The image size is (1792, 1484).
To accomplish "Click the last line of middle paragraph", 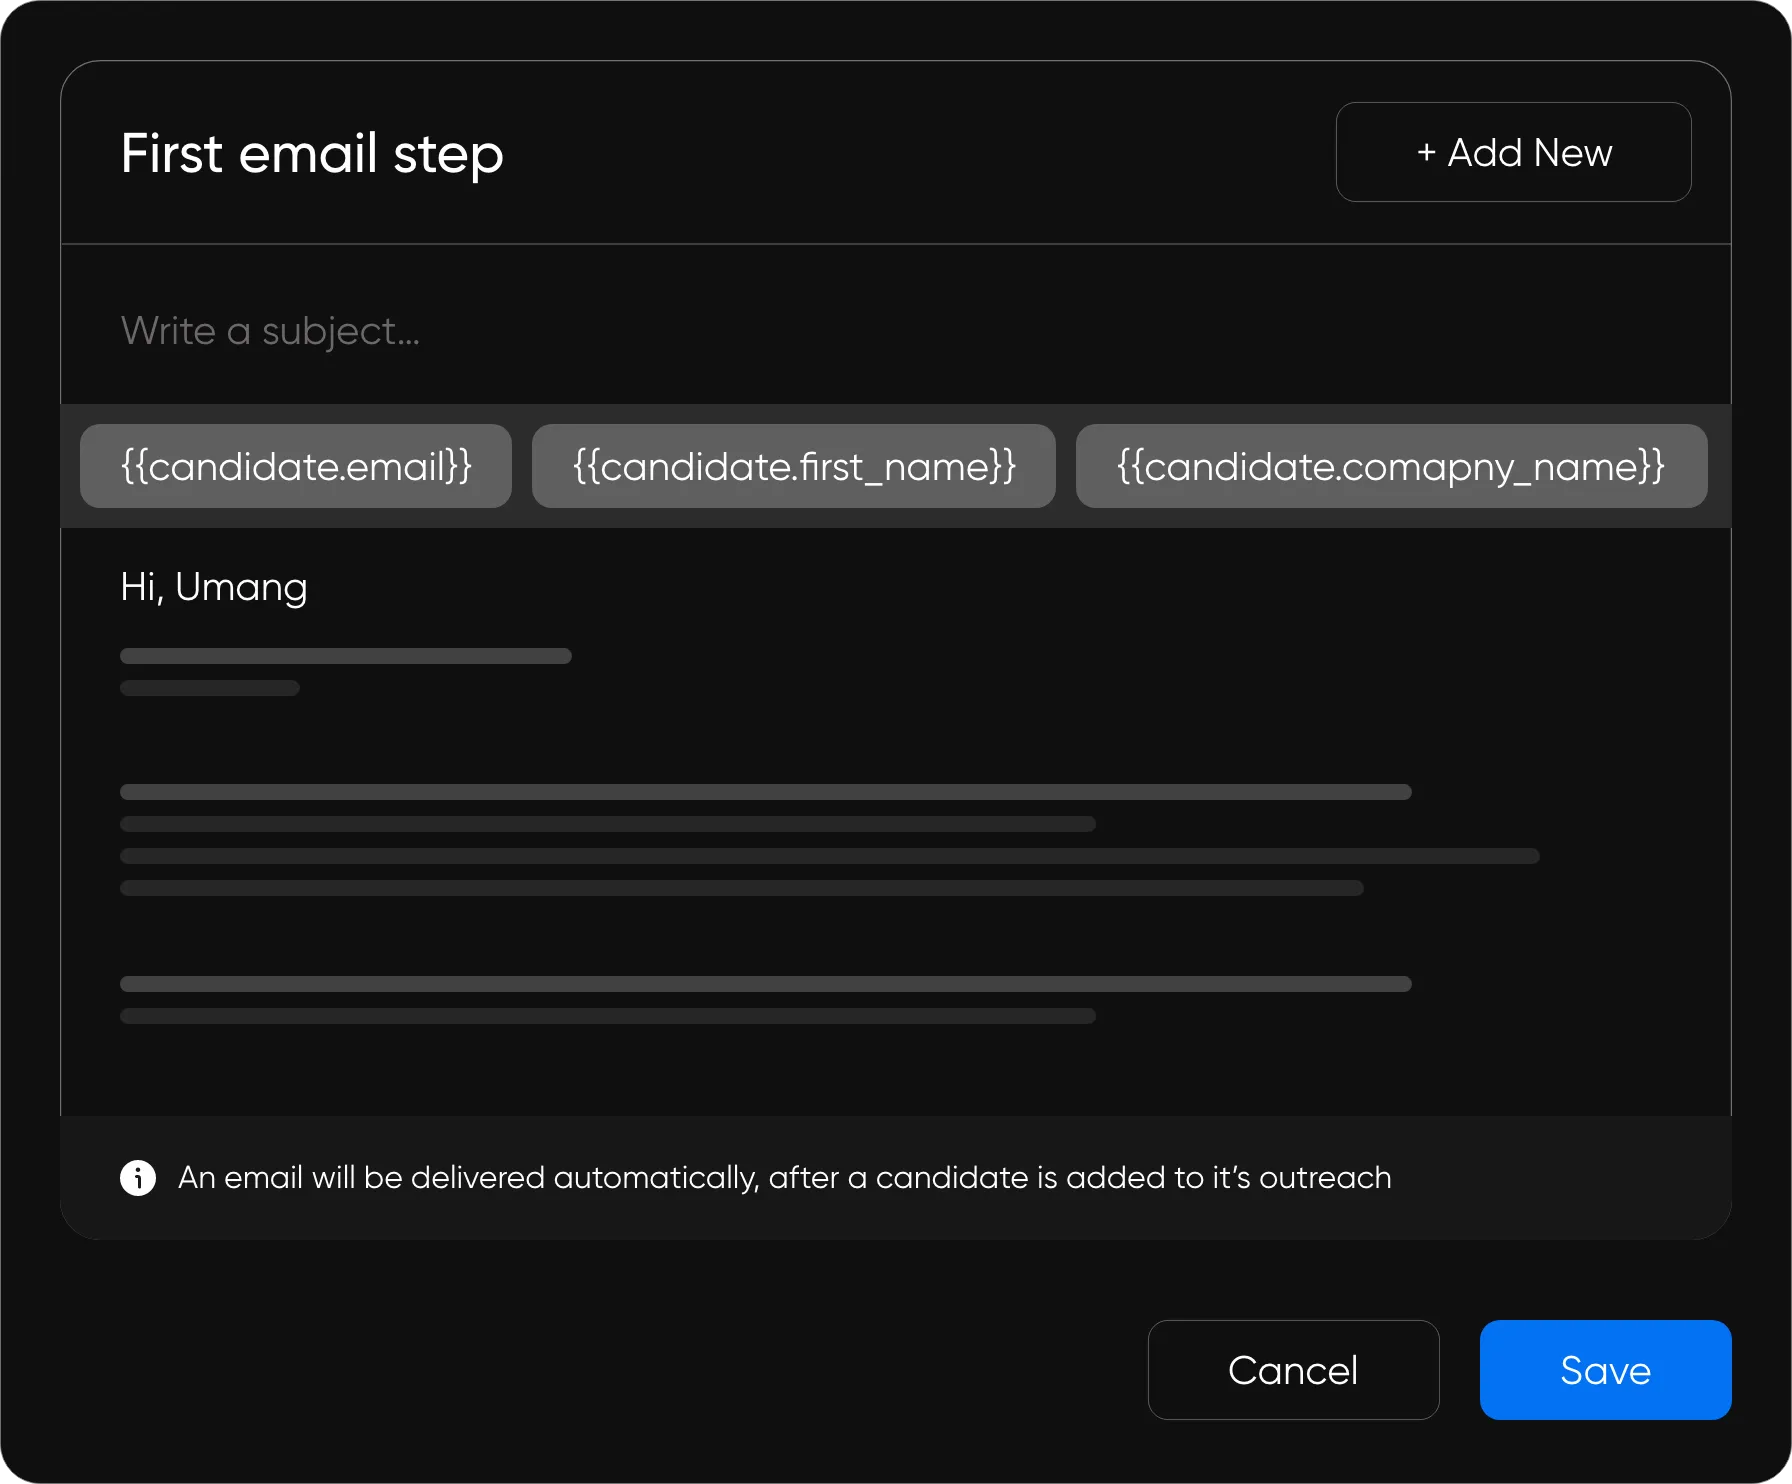I will tap(741, 888).
